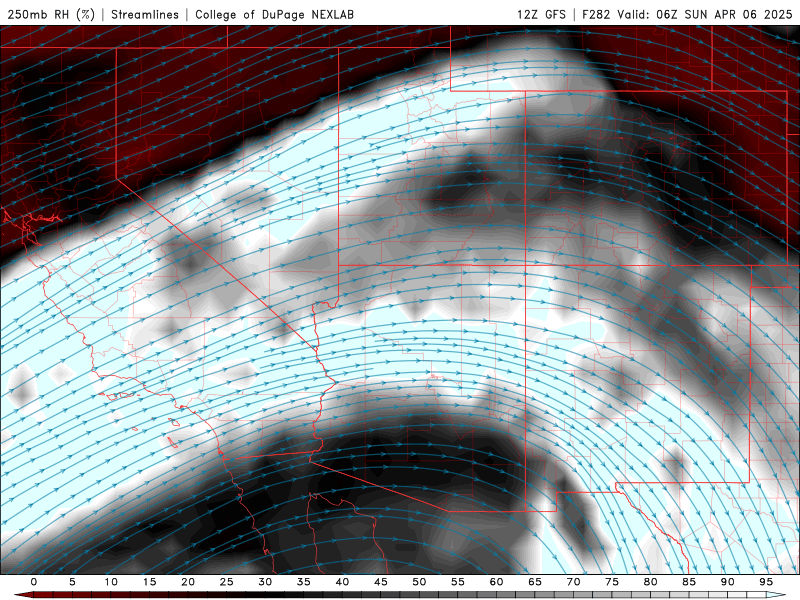The height and width of the screenshot is (600, 800).
Task: Select the "F282" forecast hour text
Action: 596,14
